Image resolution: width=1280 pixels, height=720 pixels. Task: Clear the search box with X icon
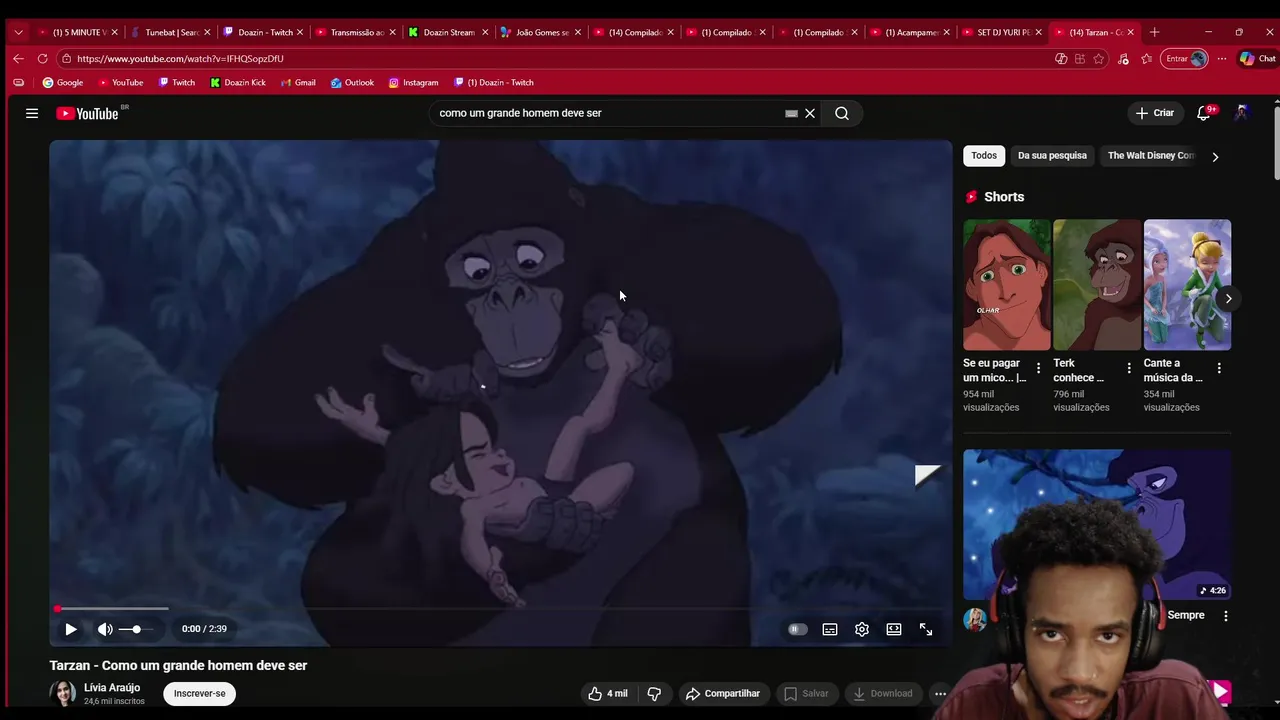(810, 113)
